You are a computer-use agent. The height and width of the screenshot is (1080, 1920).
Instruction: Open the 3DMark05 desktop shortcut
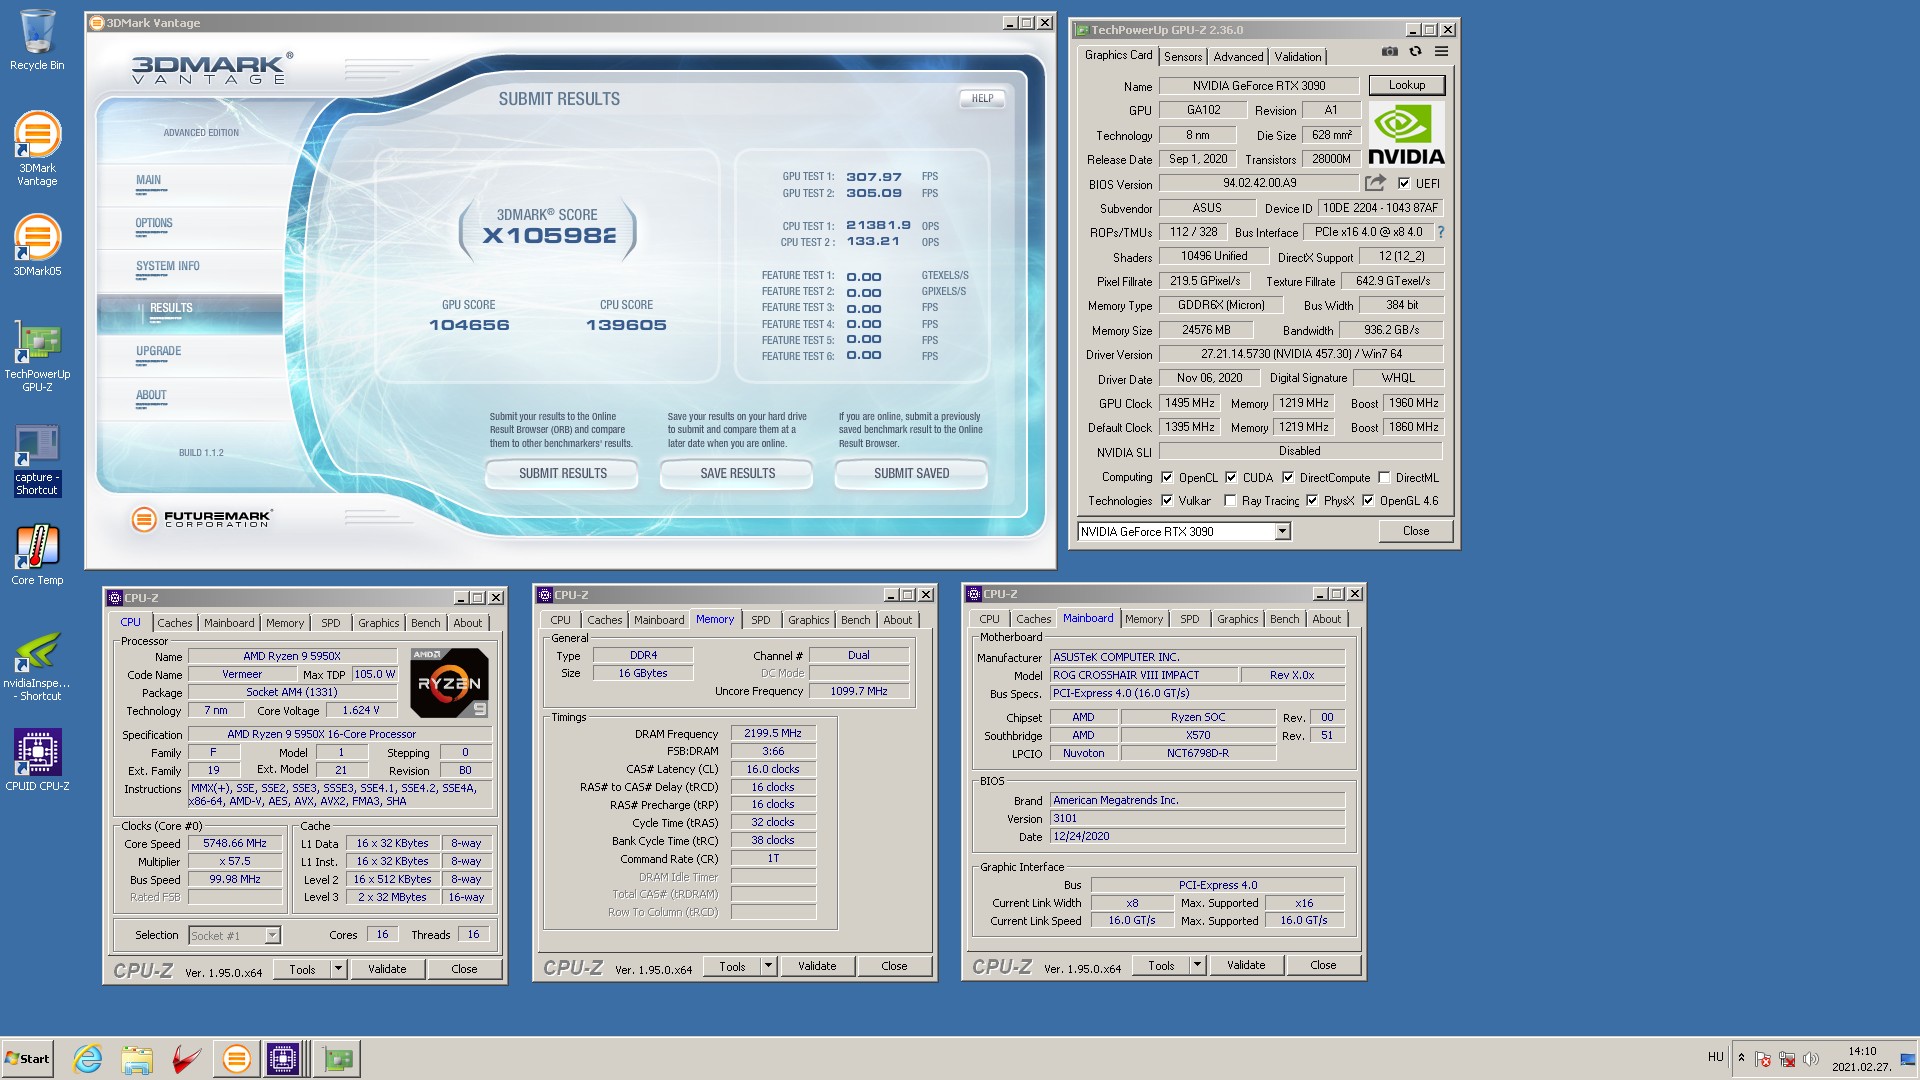pos(37,245)
